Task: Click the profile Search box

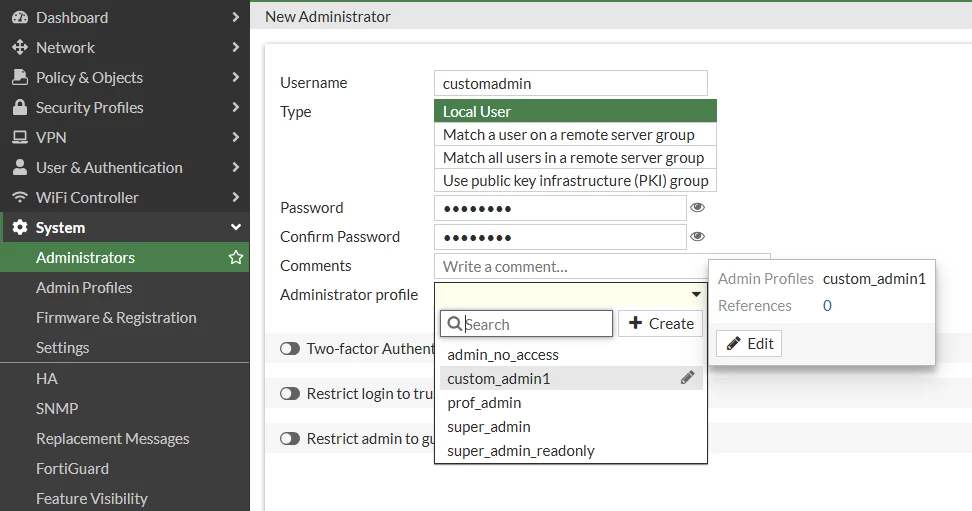Action: (526, 324)
